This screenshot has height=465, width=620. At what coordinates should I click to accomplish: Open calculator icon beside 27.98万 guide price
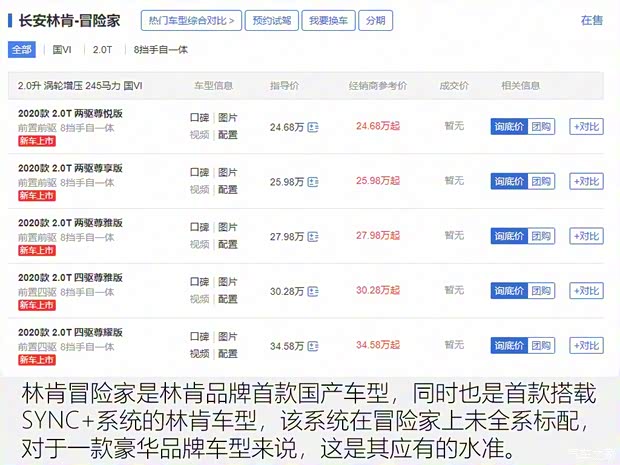tap(313, 237)
